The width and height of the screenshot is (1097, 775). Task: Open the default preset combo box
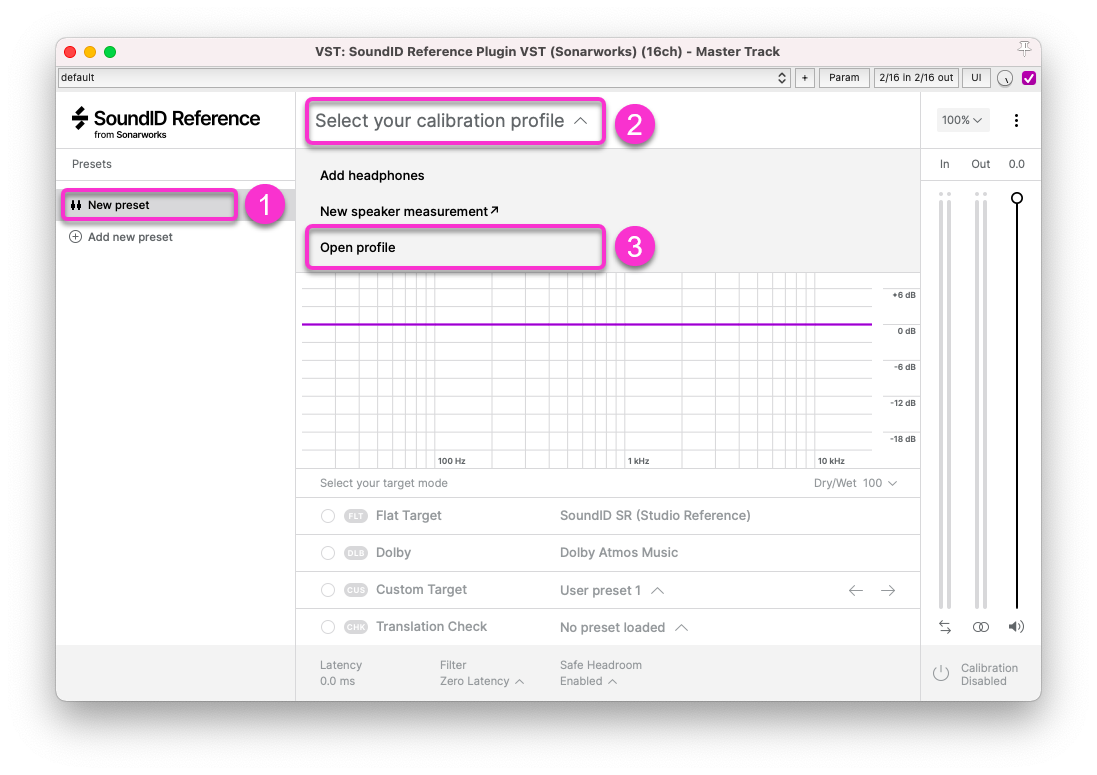pyautogui.click(x=424, y=78)
